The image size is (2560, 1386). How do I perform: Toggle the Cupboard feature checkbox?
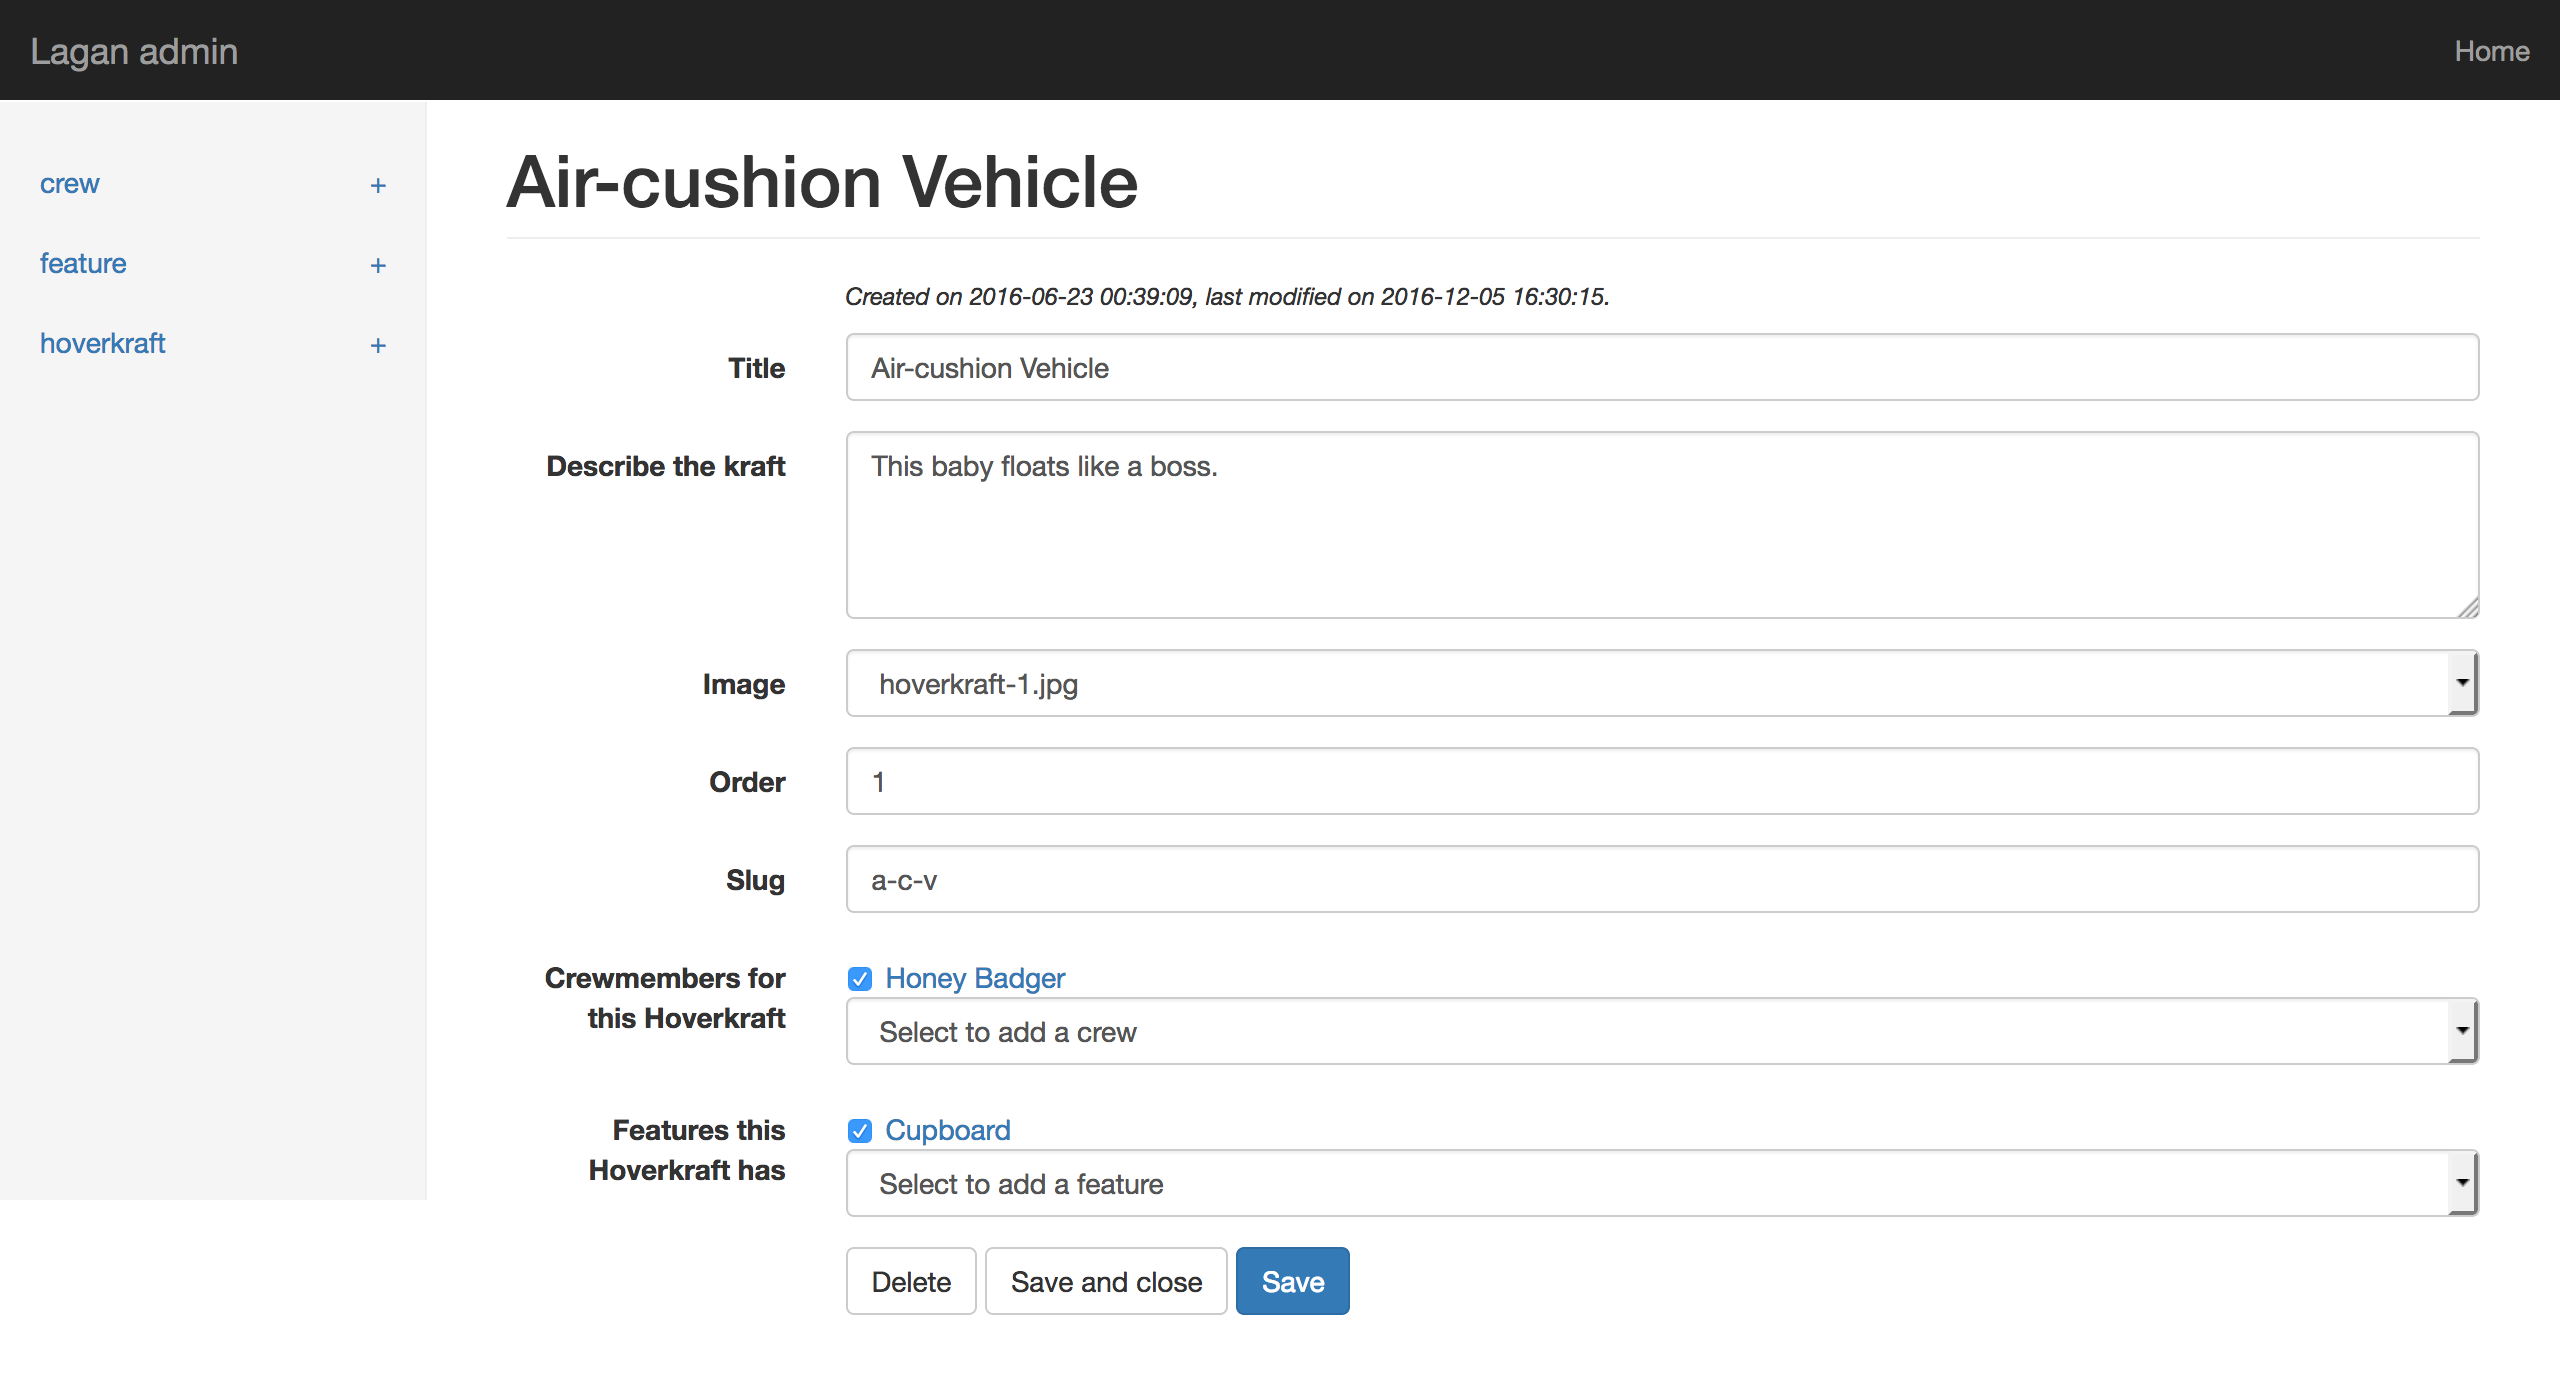click(860, 1131)
